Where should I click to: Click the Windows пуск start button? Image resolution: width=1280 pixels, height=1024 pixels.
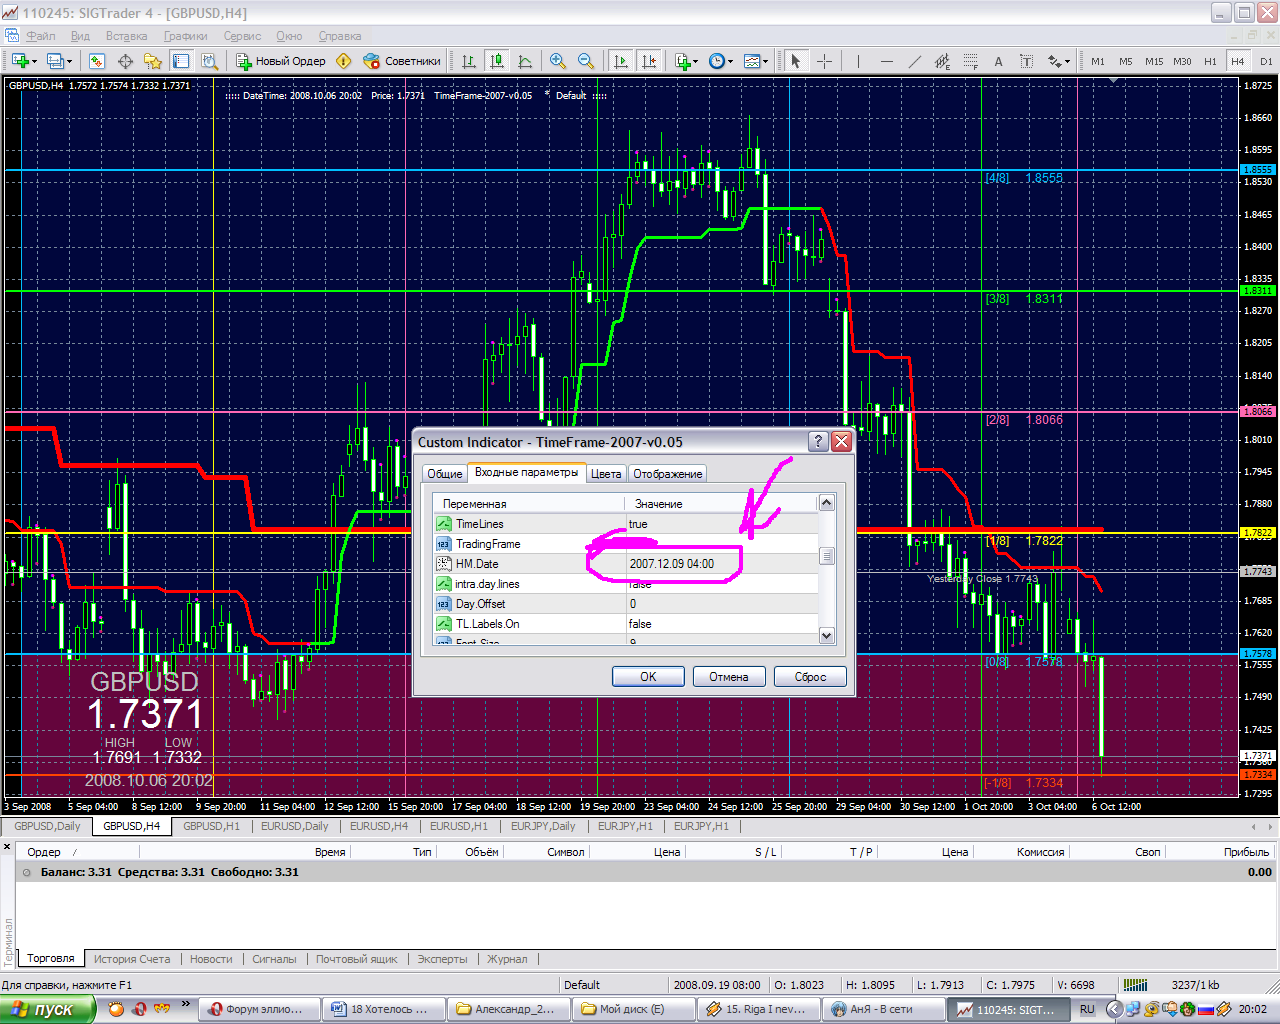(x=47, y=1010)
